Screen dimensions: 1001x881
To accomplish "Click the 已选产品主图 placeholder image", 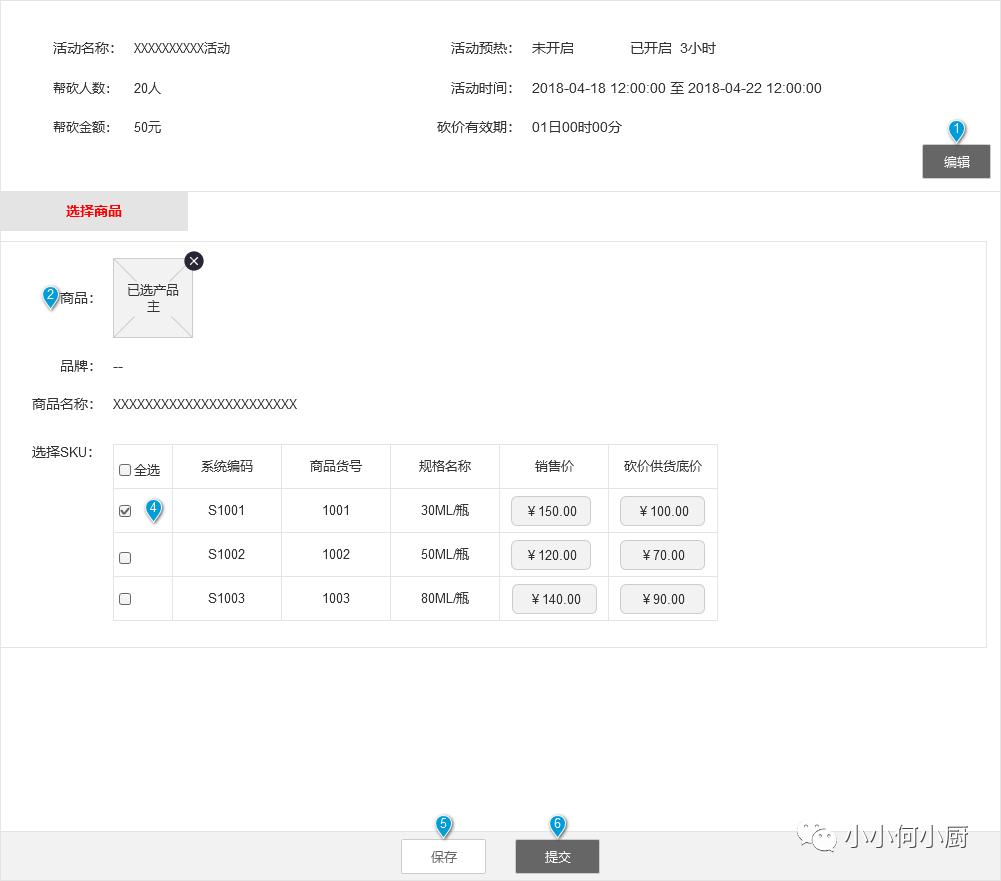I will [152, 298].
